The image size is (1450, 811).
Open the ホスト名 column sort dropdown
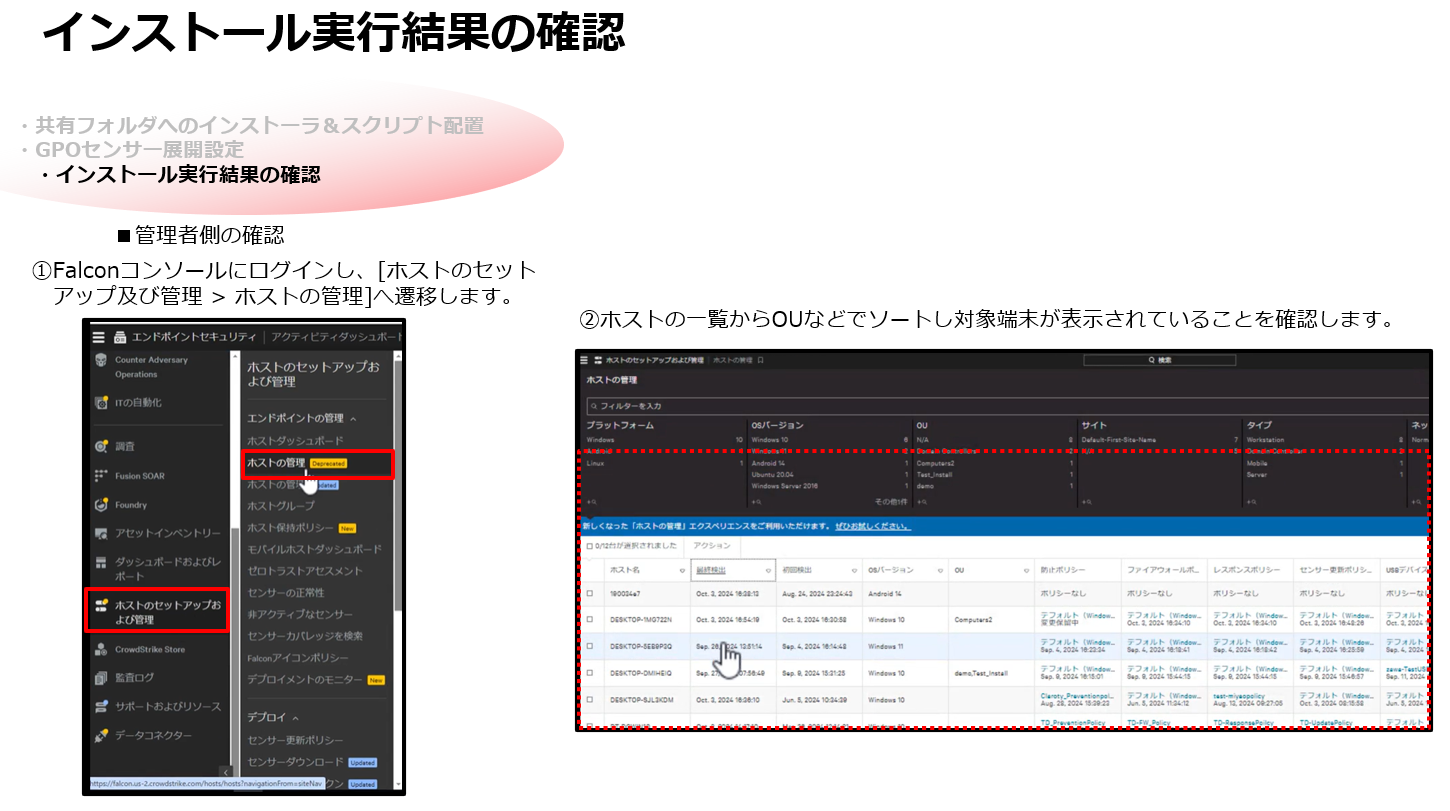(683, 570)
